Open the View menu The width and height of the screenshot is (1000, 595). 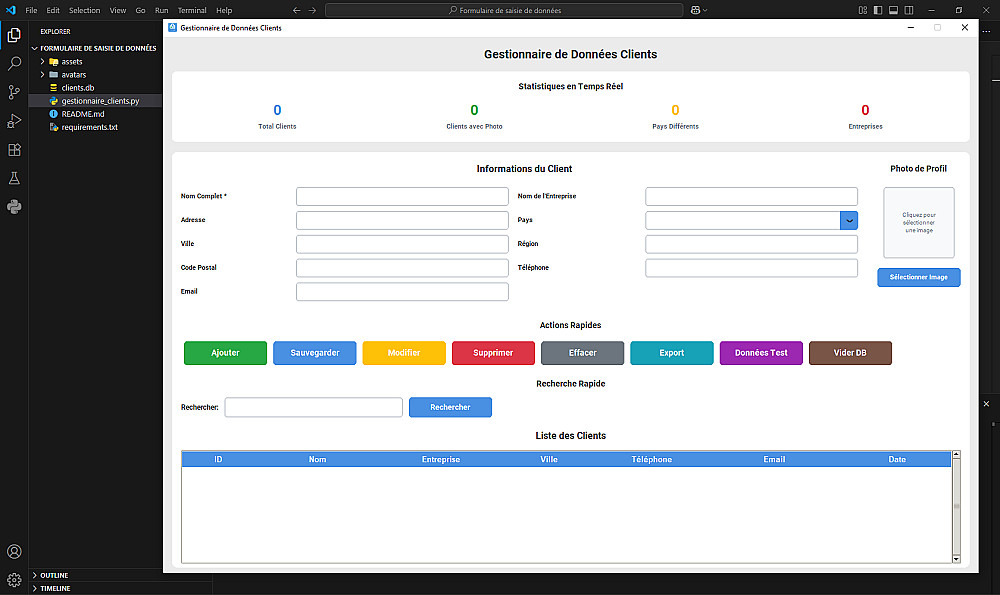pos(117,10)
